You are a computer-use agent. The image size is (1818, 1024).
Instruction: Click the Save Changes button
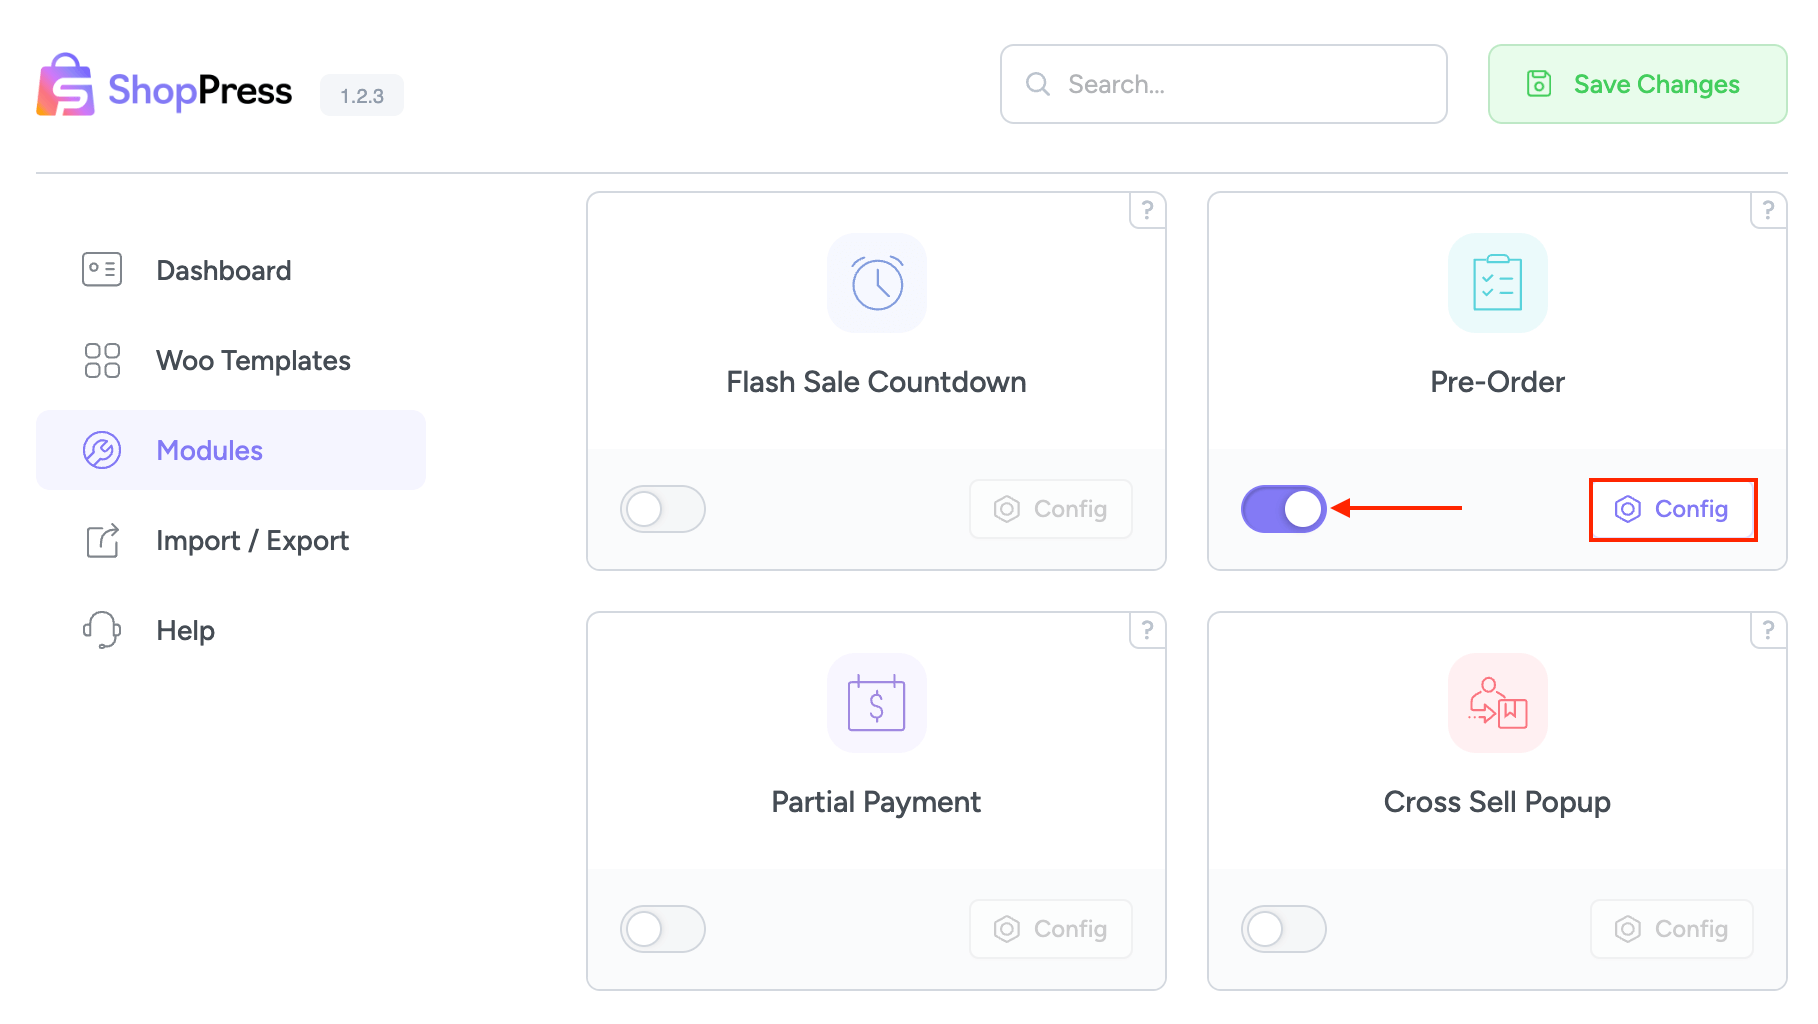[x=1636, y=84]
